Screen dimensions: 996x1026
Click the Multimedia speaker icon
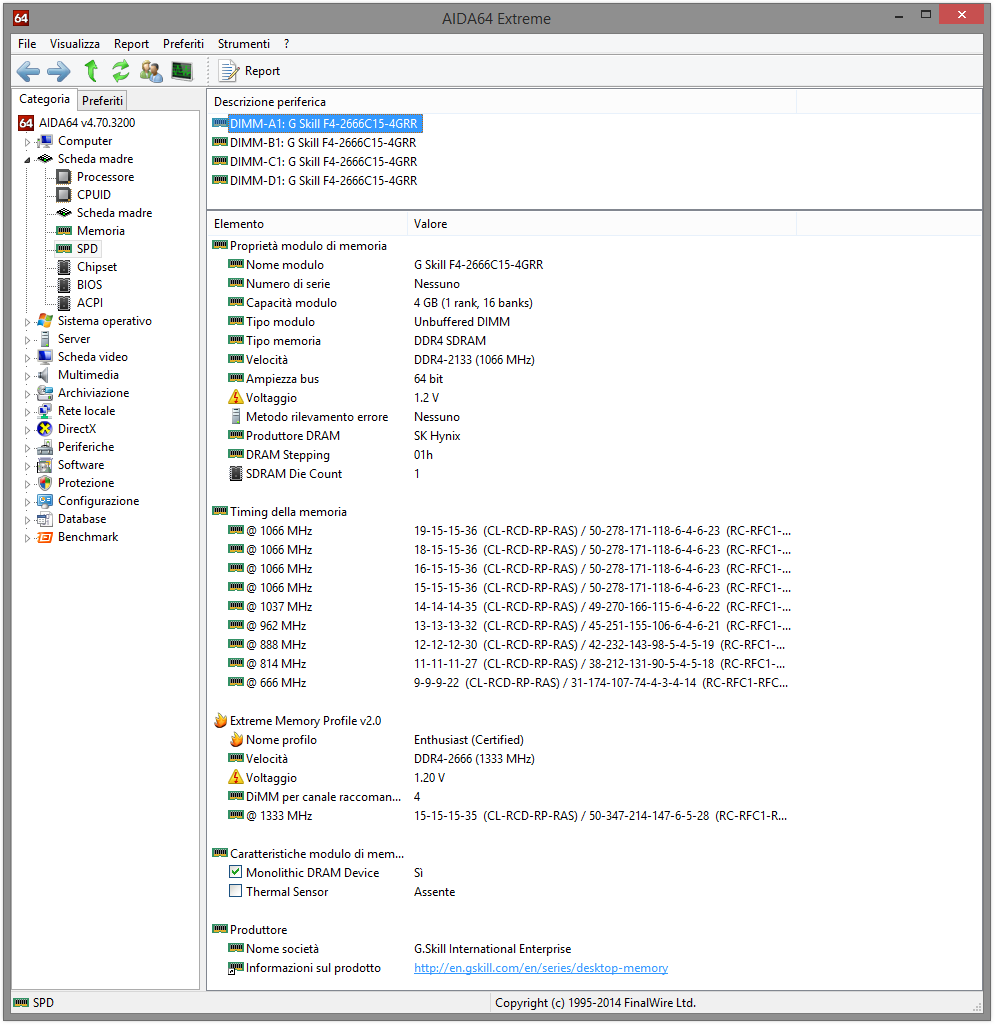coord(44,375)
